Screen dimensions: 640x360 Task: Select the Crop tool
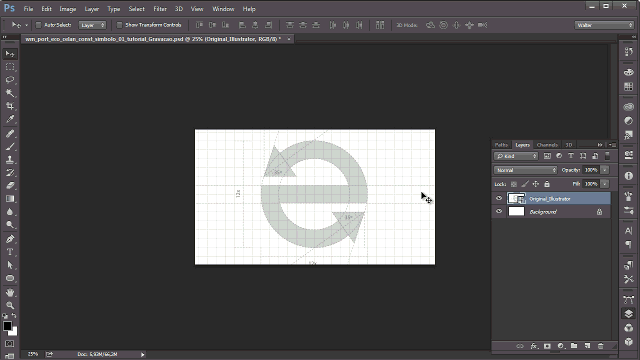coord(10,106)
